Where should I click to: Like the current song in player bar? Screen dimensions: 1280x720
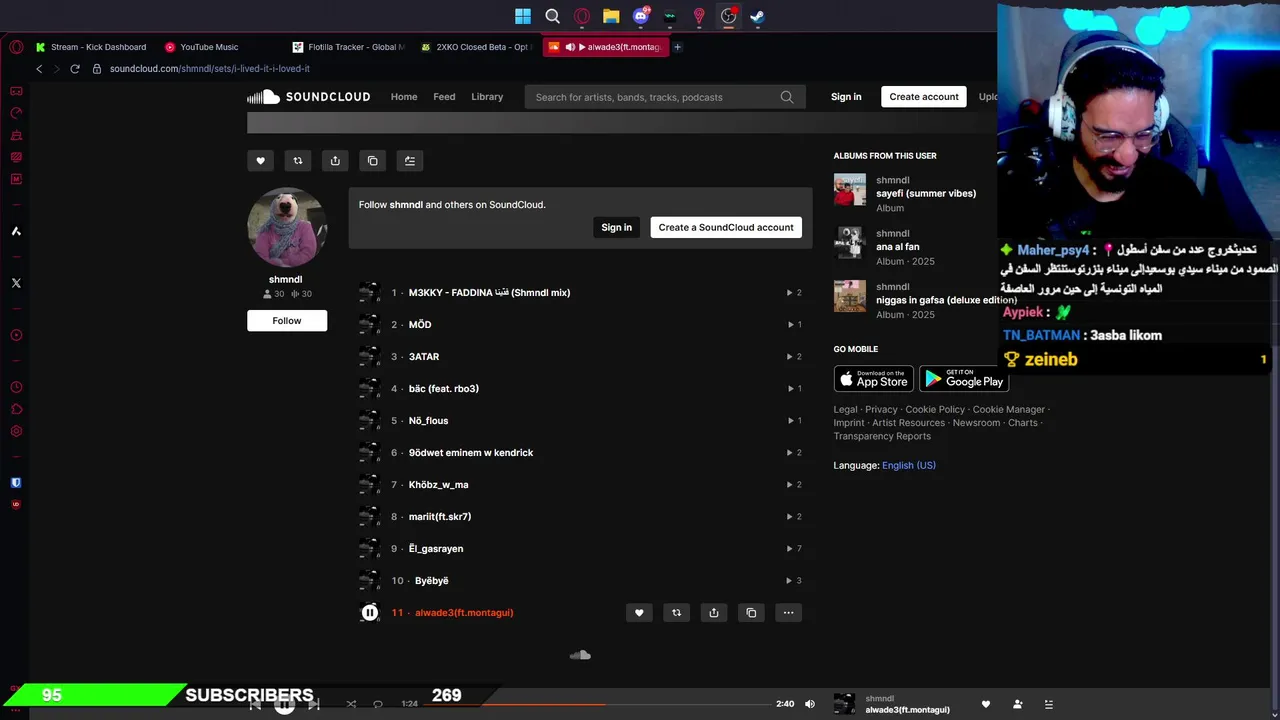986,704
